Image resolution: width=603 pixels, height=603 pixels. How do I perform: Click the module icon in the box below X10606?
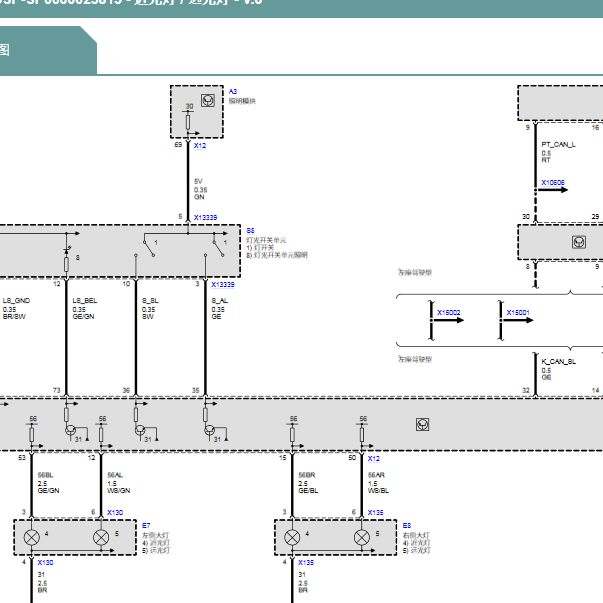coord(579,242)
